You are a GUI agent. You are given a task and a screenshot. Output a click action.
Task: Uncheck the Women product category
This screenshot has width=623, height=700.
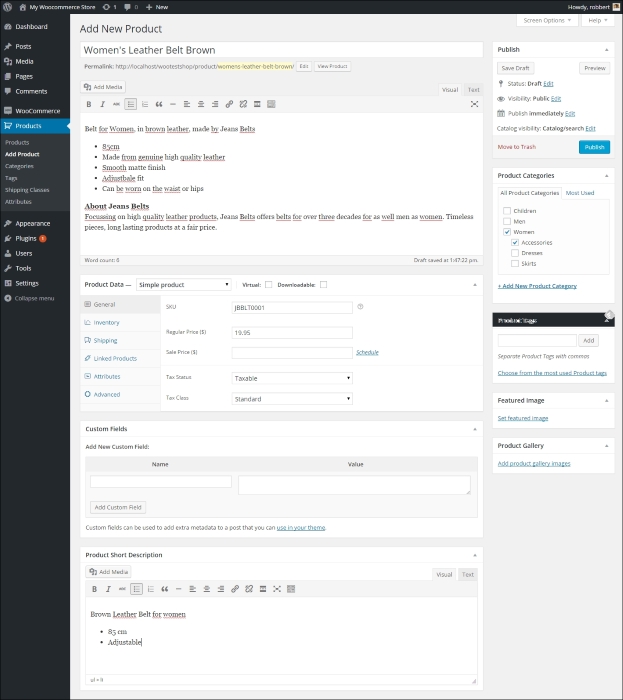[x=507, y=232]
